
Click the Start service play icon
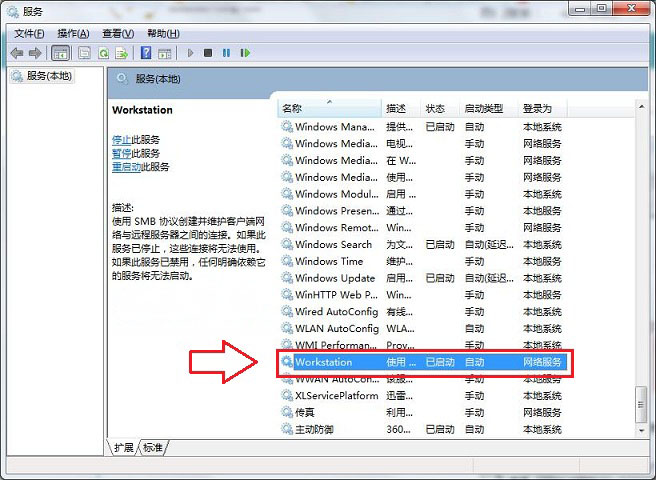190,53
